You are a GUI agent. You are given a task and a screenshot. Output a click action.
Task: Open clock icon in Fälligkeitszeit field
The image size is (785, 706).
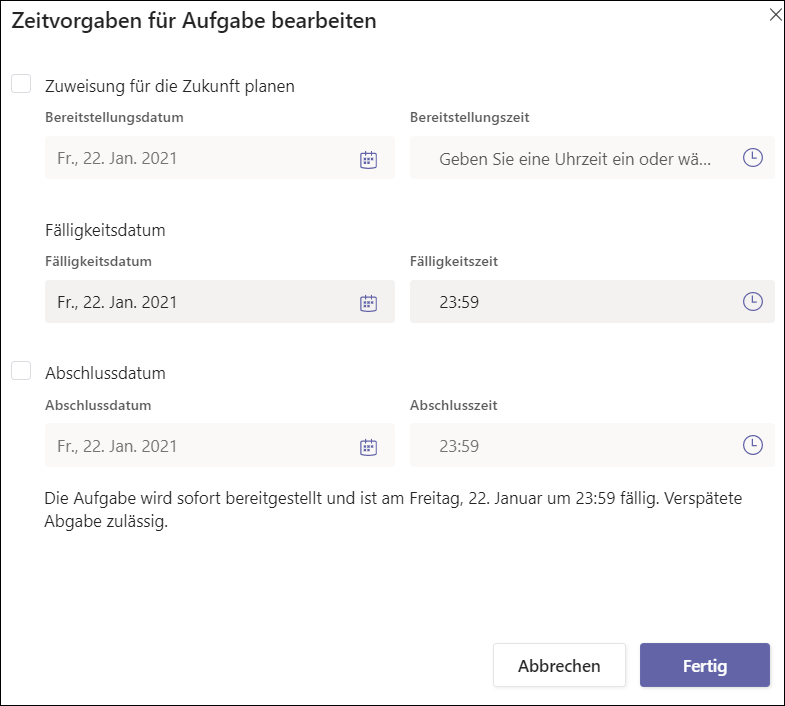752,301
